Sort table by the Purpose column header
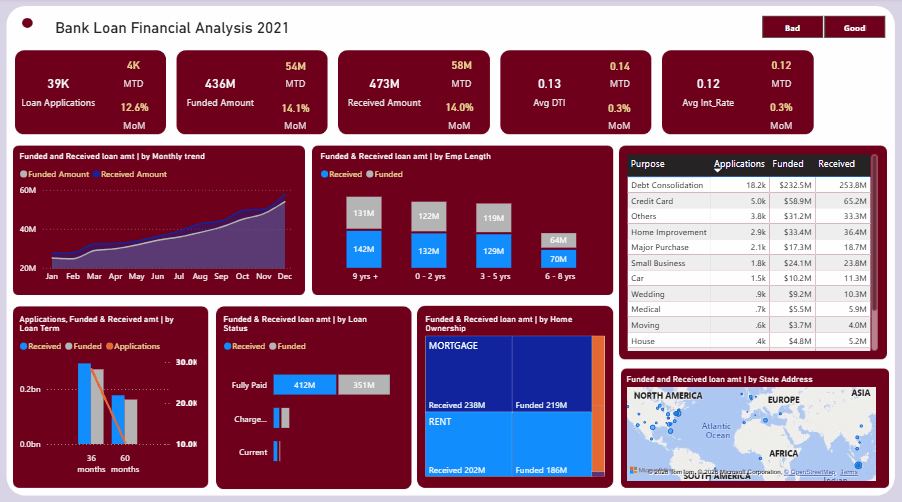The image size is (902, 502). coord(647,164)
